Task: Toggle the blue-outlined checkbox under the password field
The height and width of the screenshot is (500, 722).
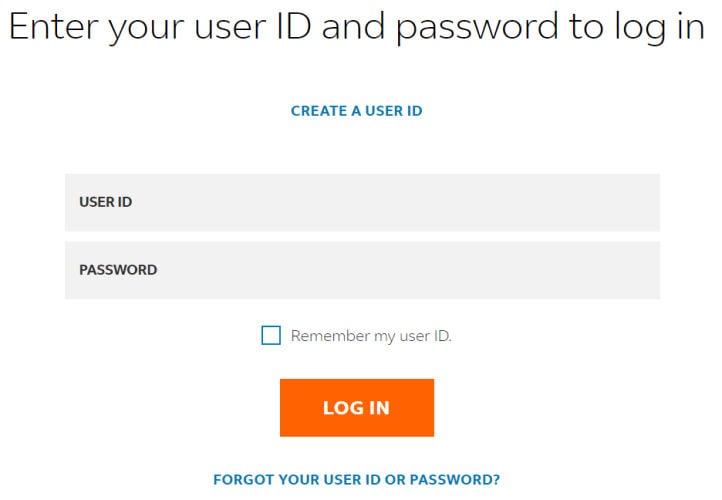Action: click(271, 335)
